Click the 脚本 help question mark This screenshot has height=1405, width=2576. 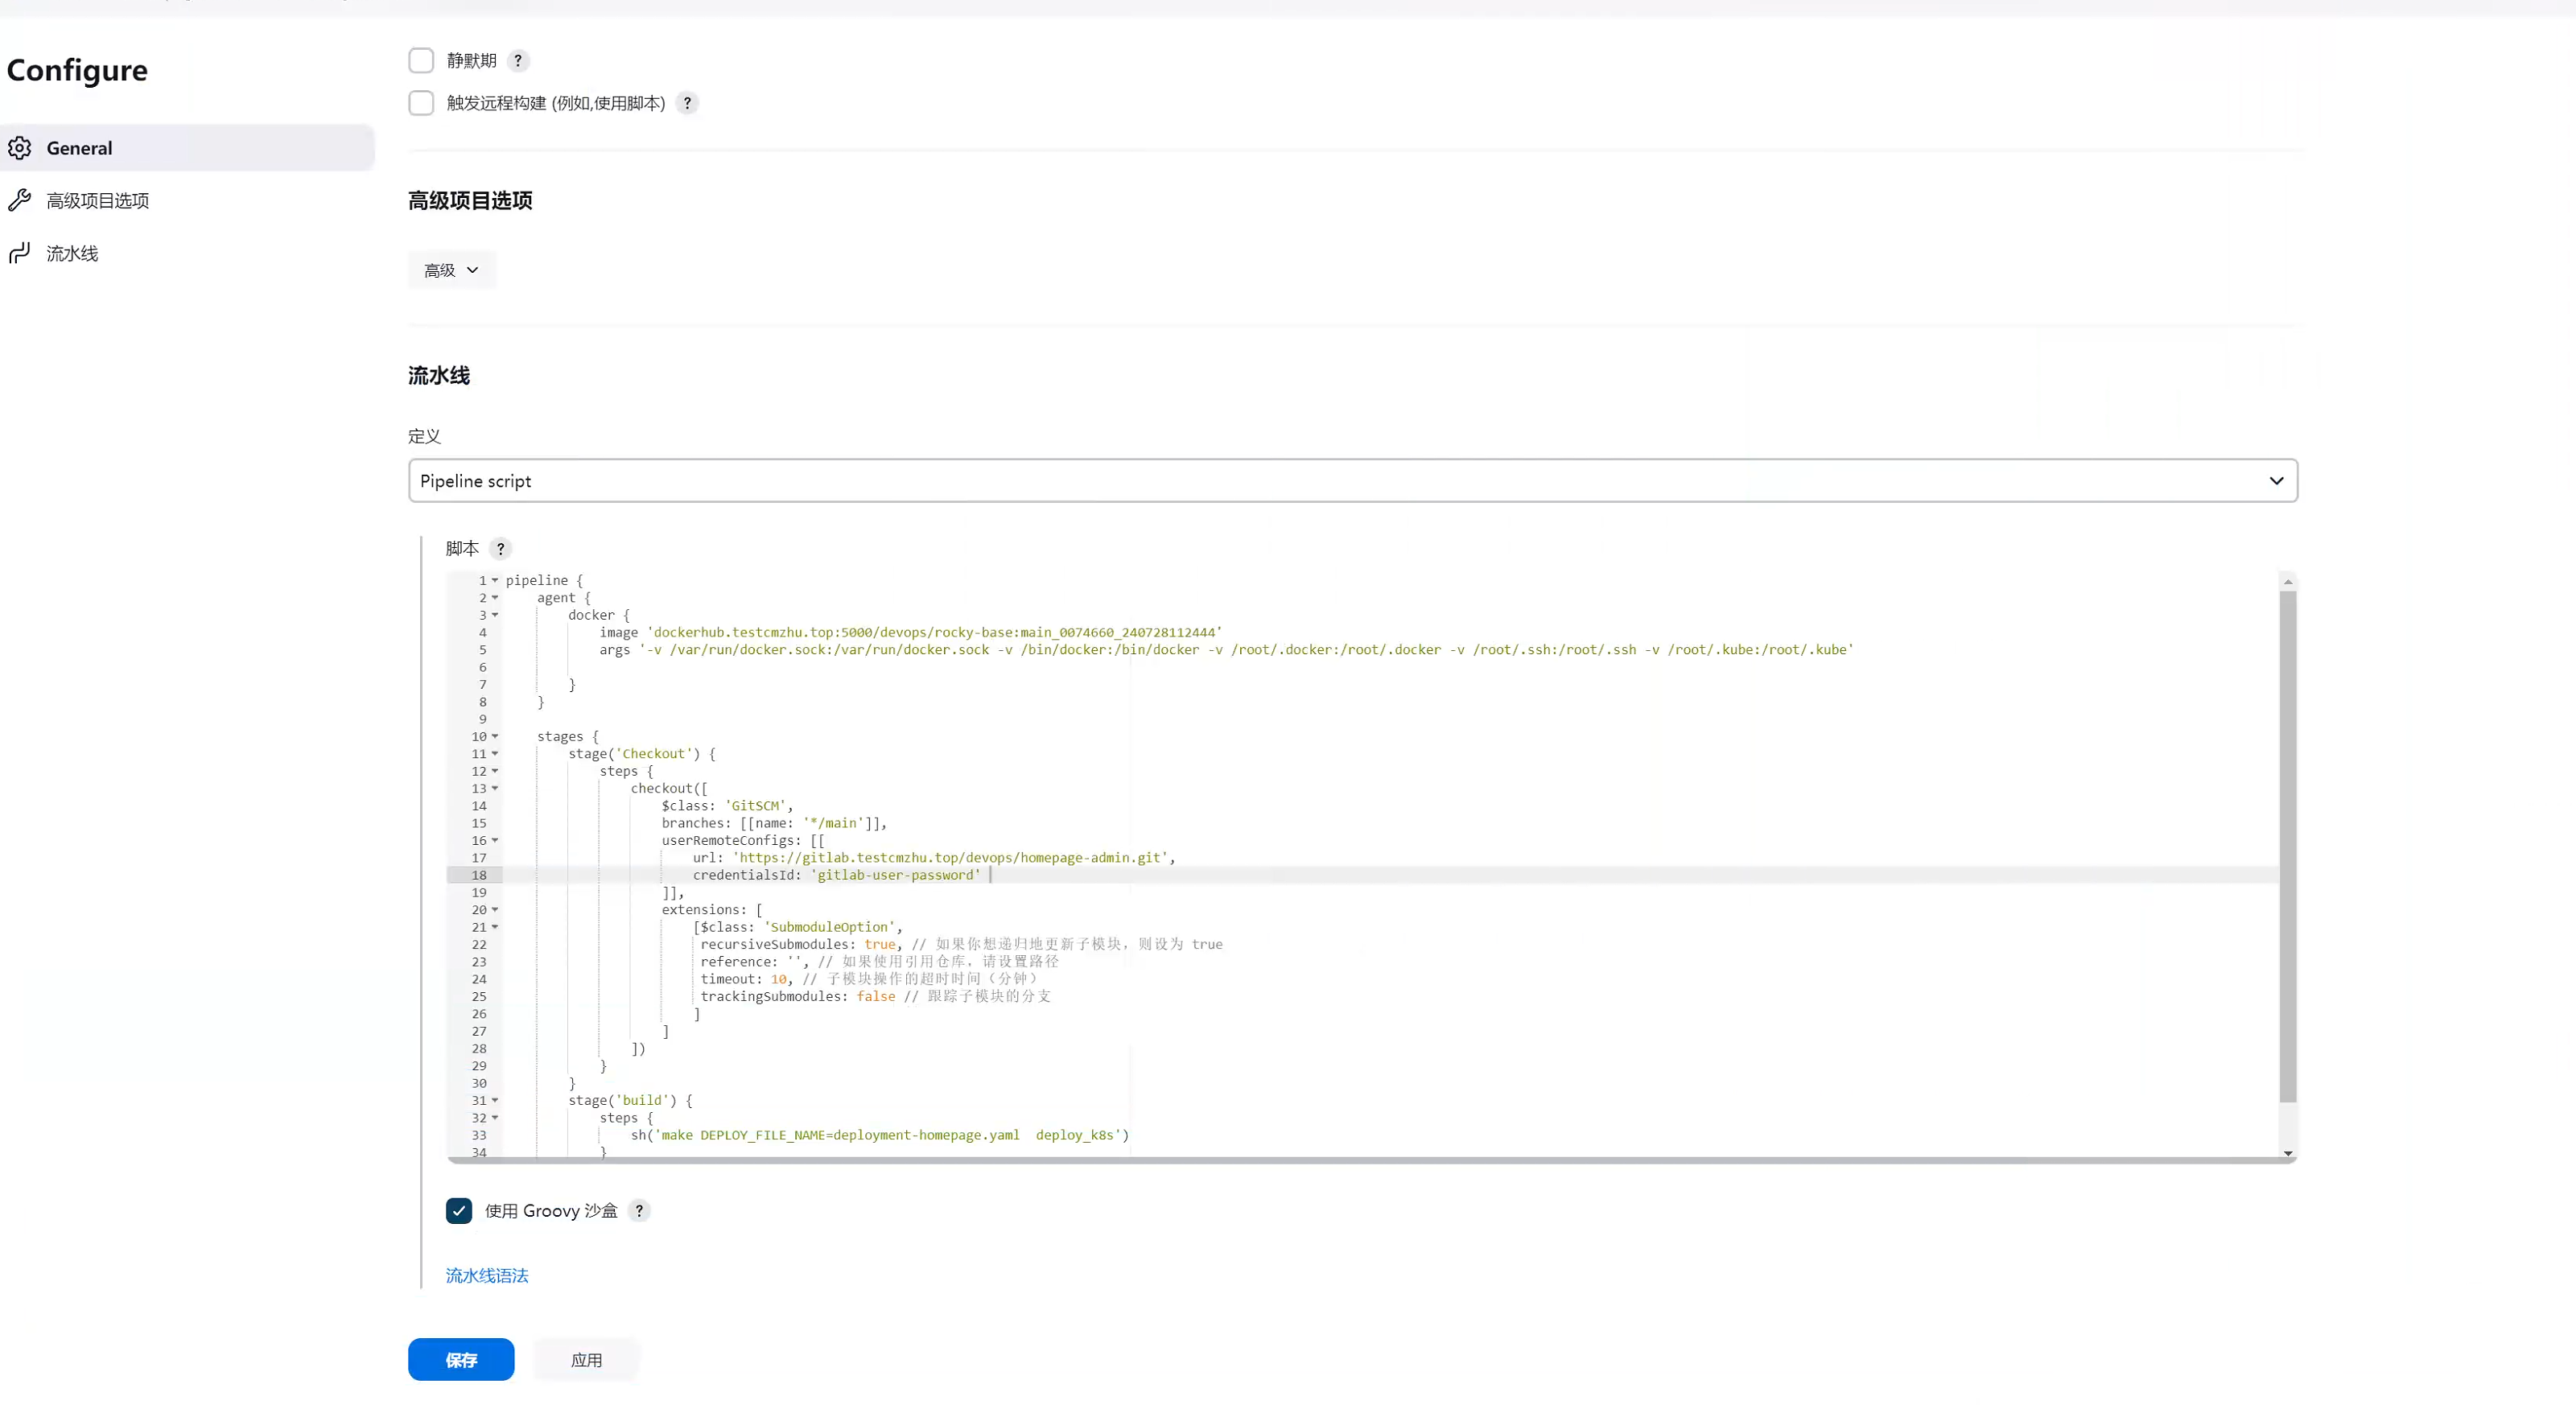[501, 548]
